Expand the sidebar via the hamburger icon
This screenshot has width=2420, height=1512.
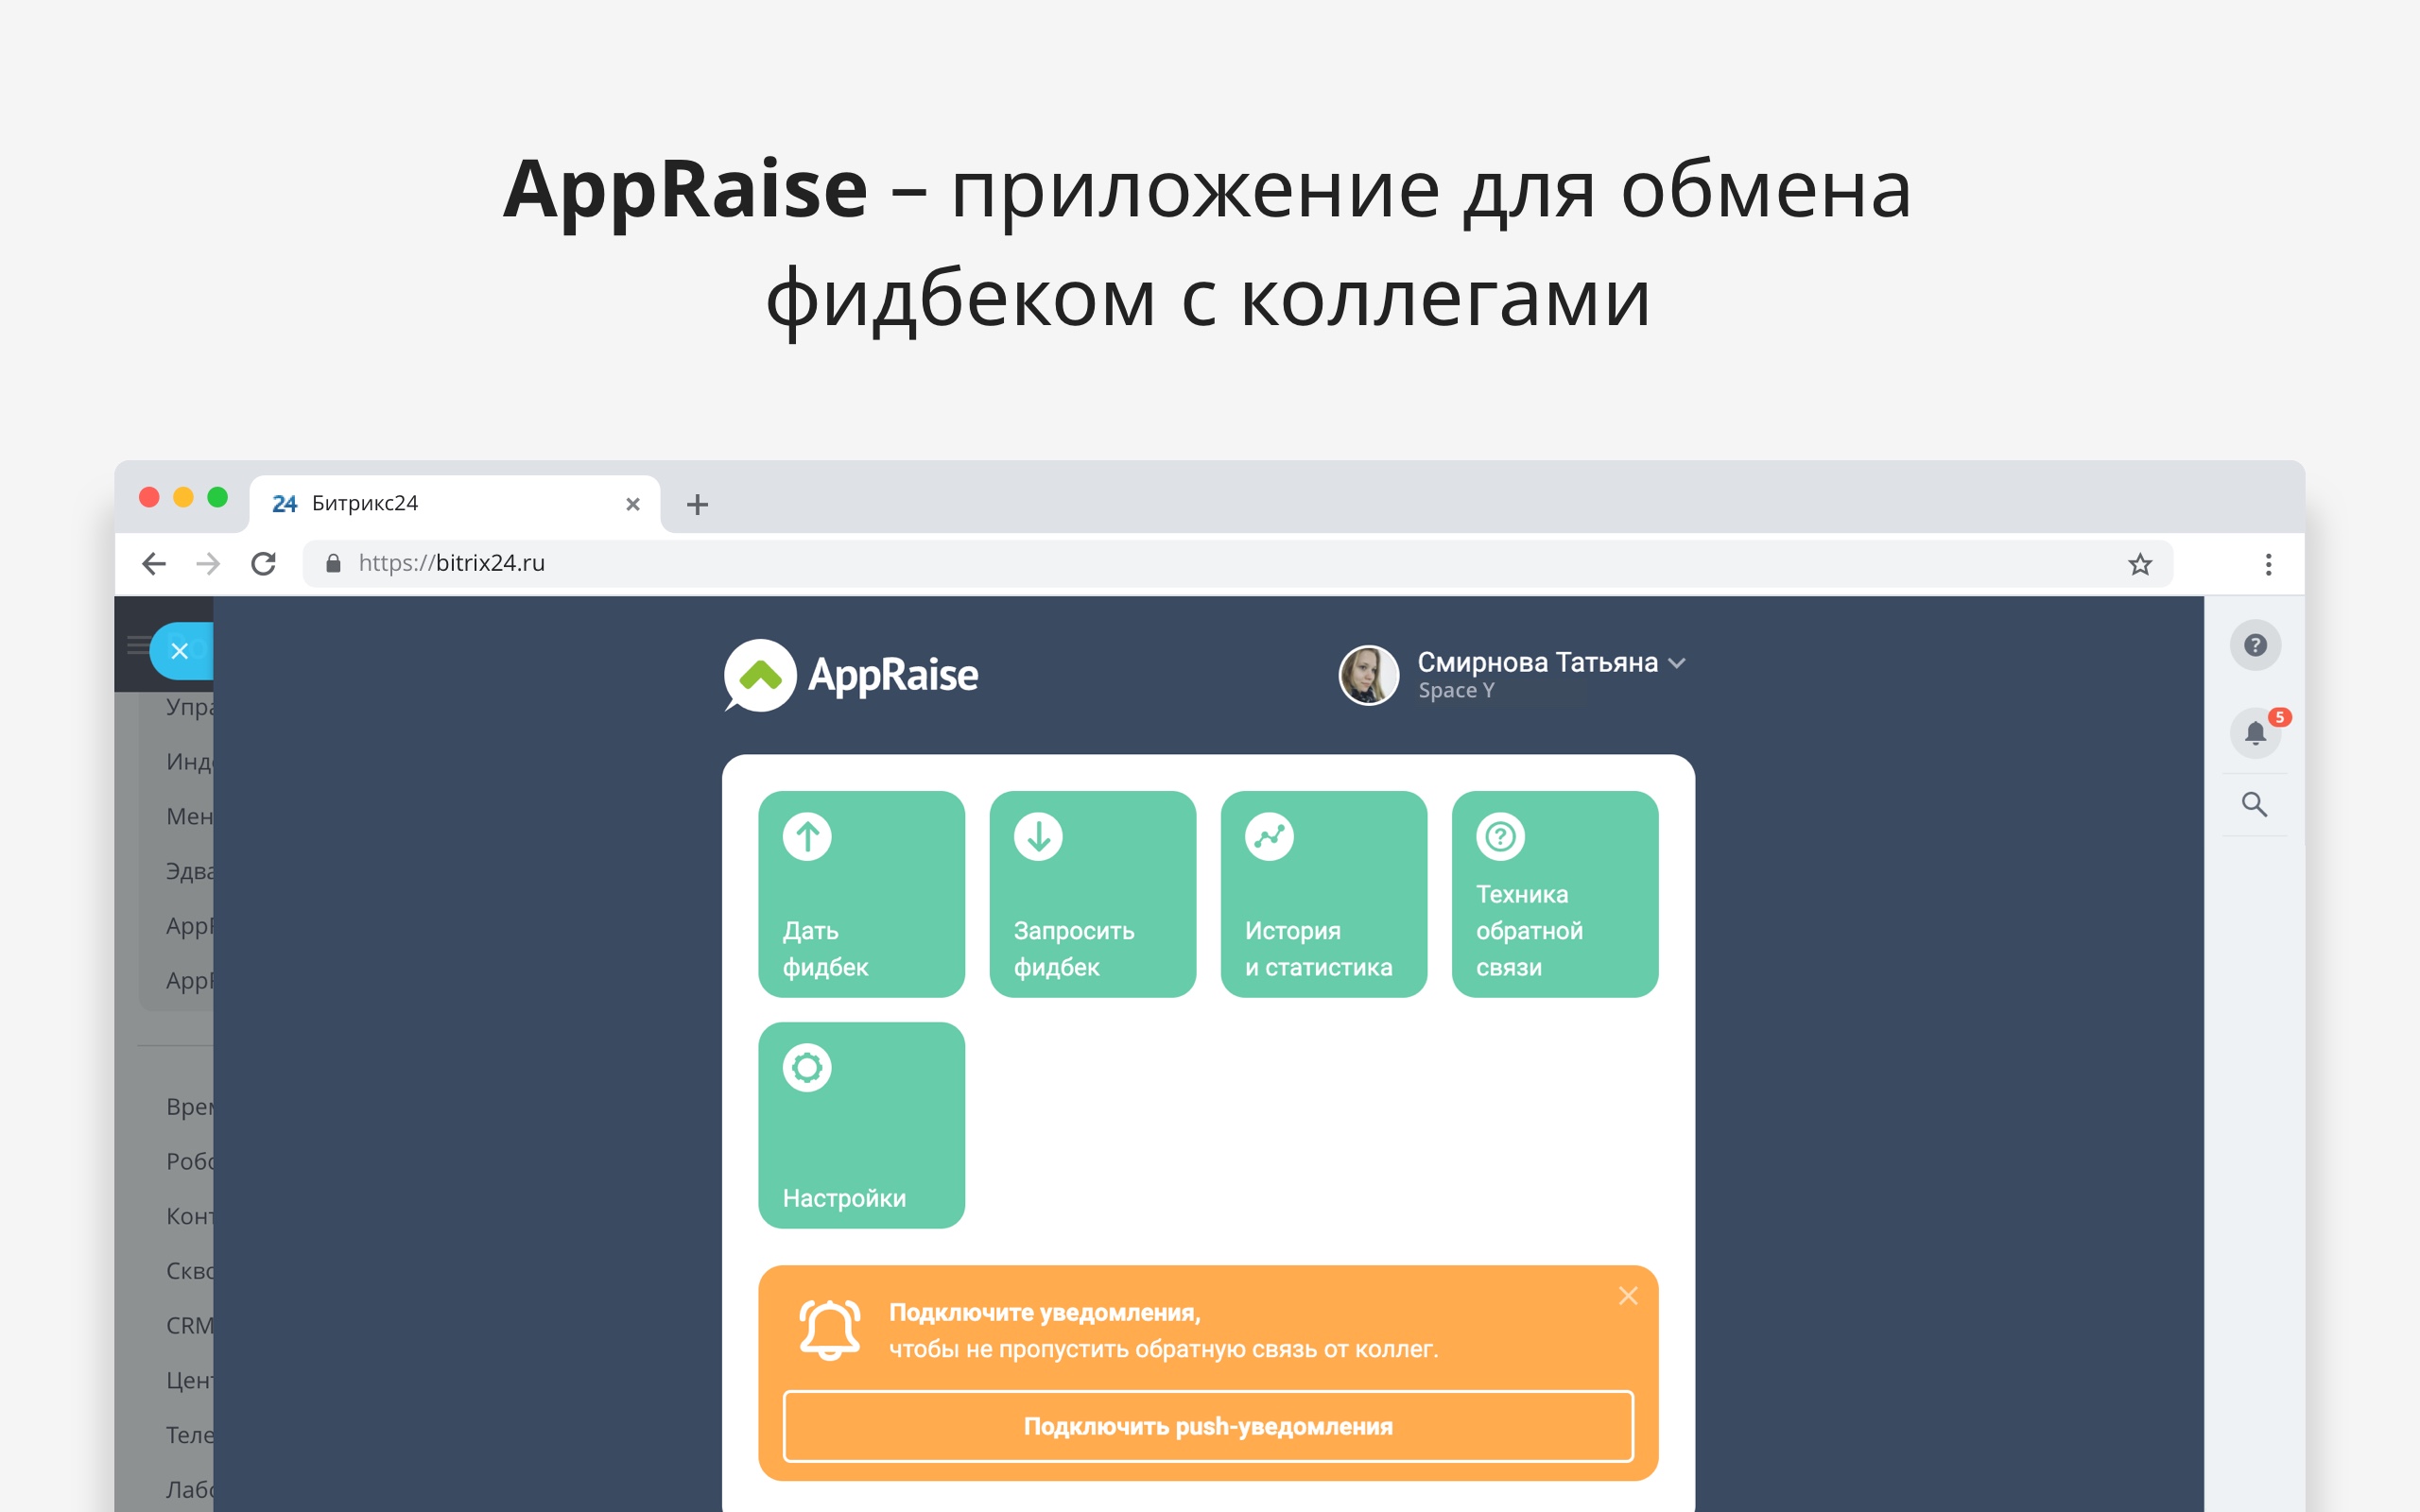pos(138,646)
